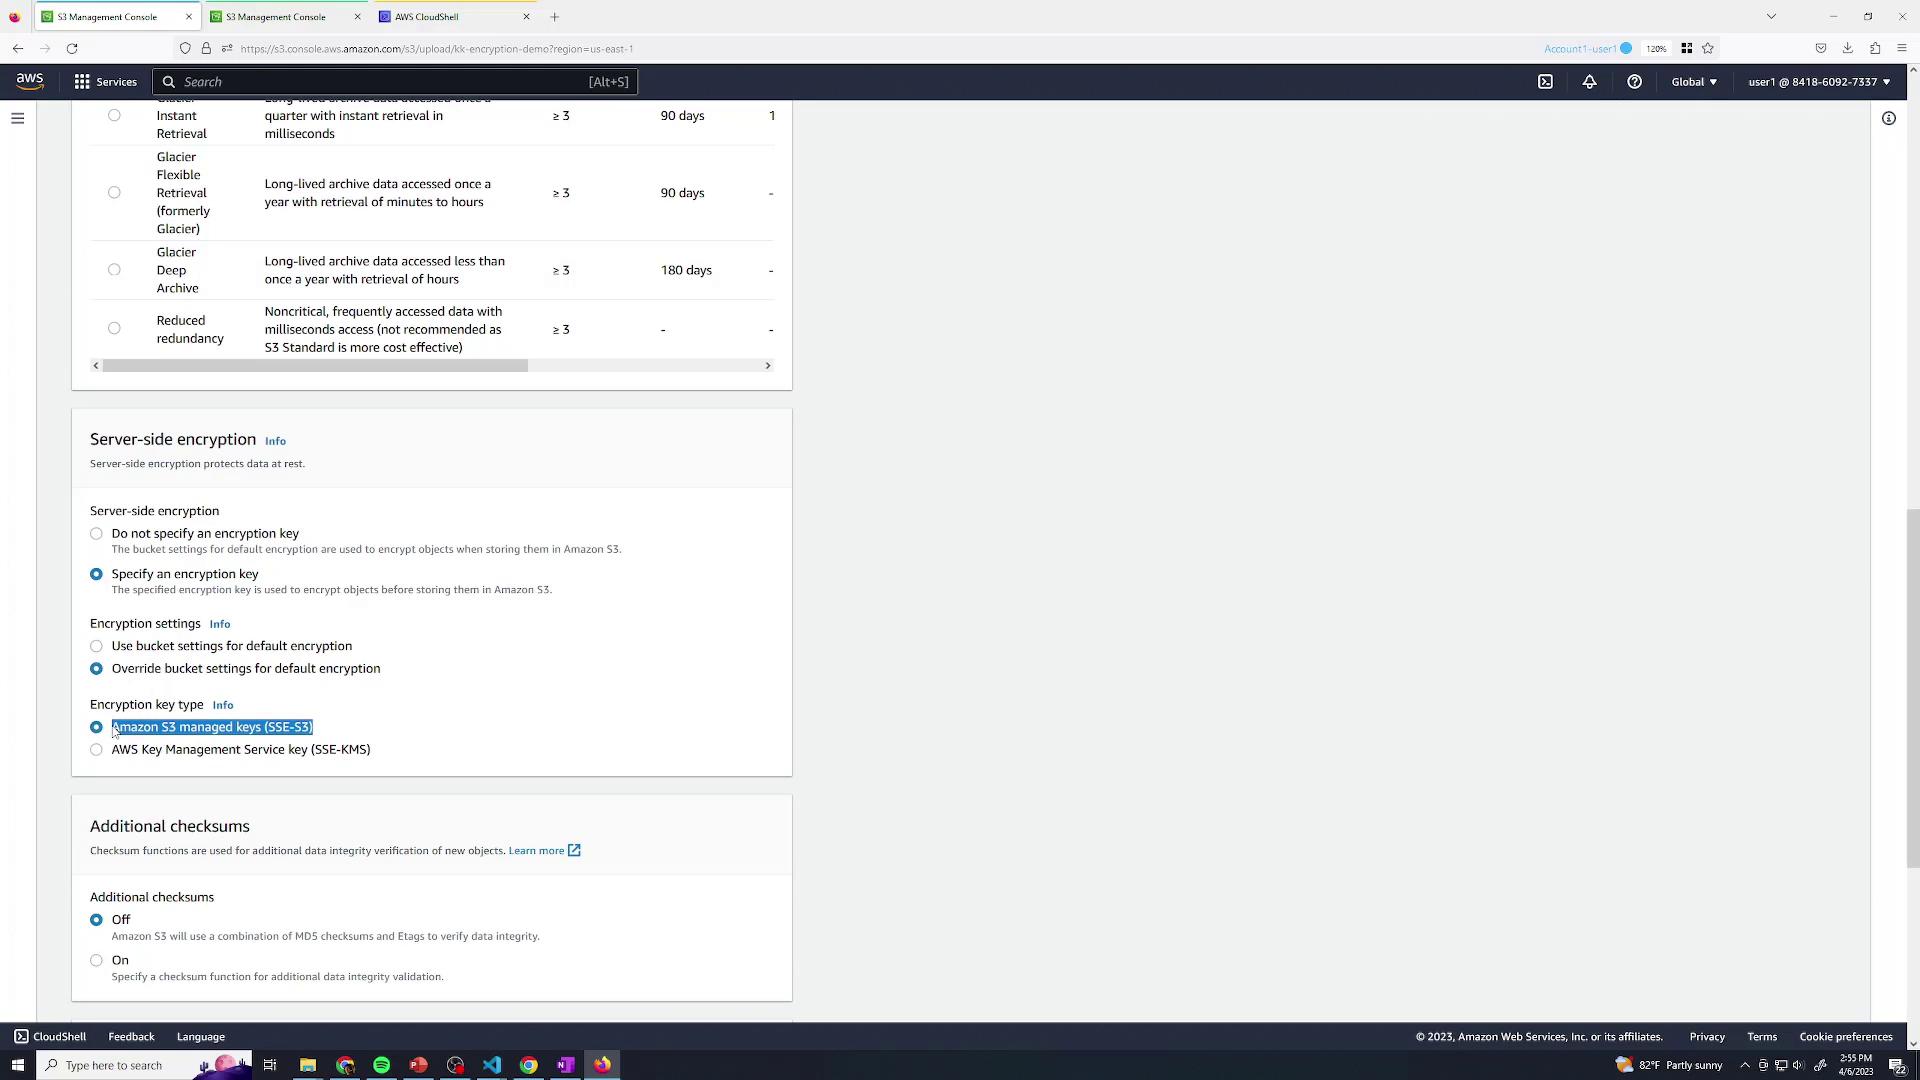Switch to the second S3 Management Console tab
Image resolution: width=1920 pixels, height=1080 pixels.
point(275,17)
